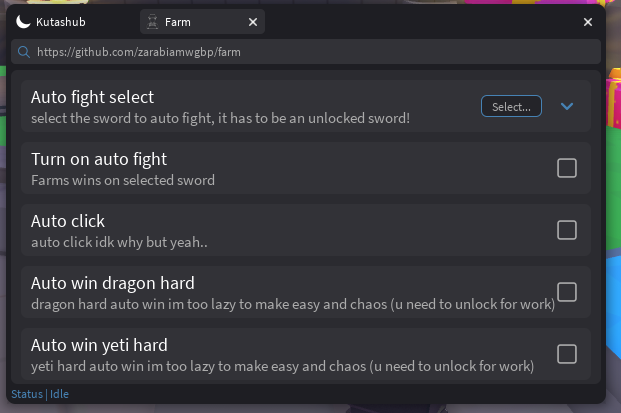
Task: Click the Kutashub moon logo icon
Action: pos(23,22)
